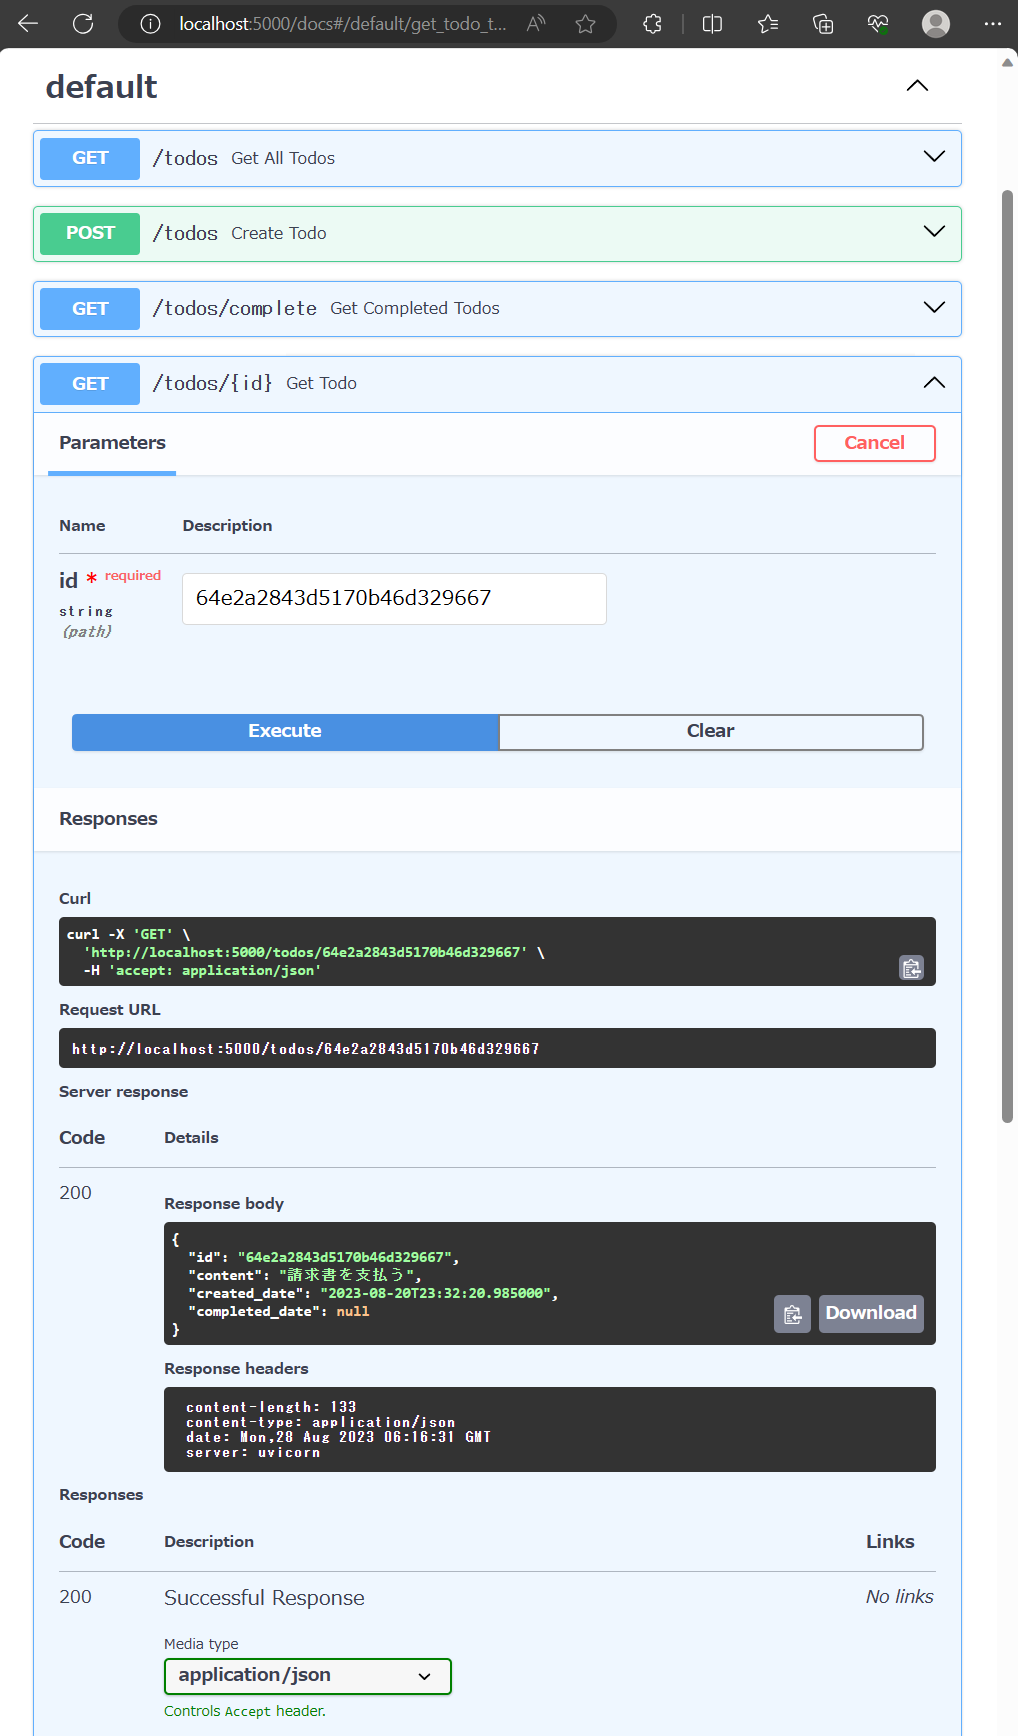Open the Read aloud icon
Image resolution: width=1018 pixels, height=1736 pixels.
(x=536, y=24)
